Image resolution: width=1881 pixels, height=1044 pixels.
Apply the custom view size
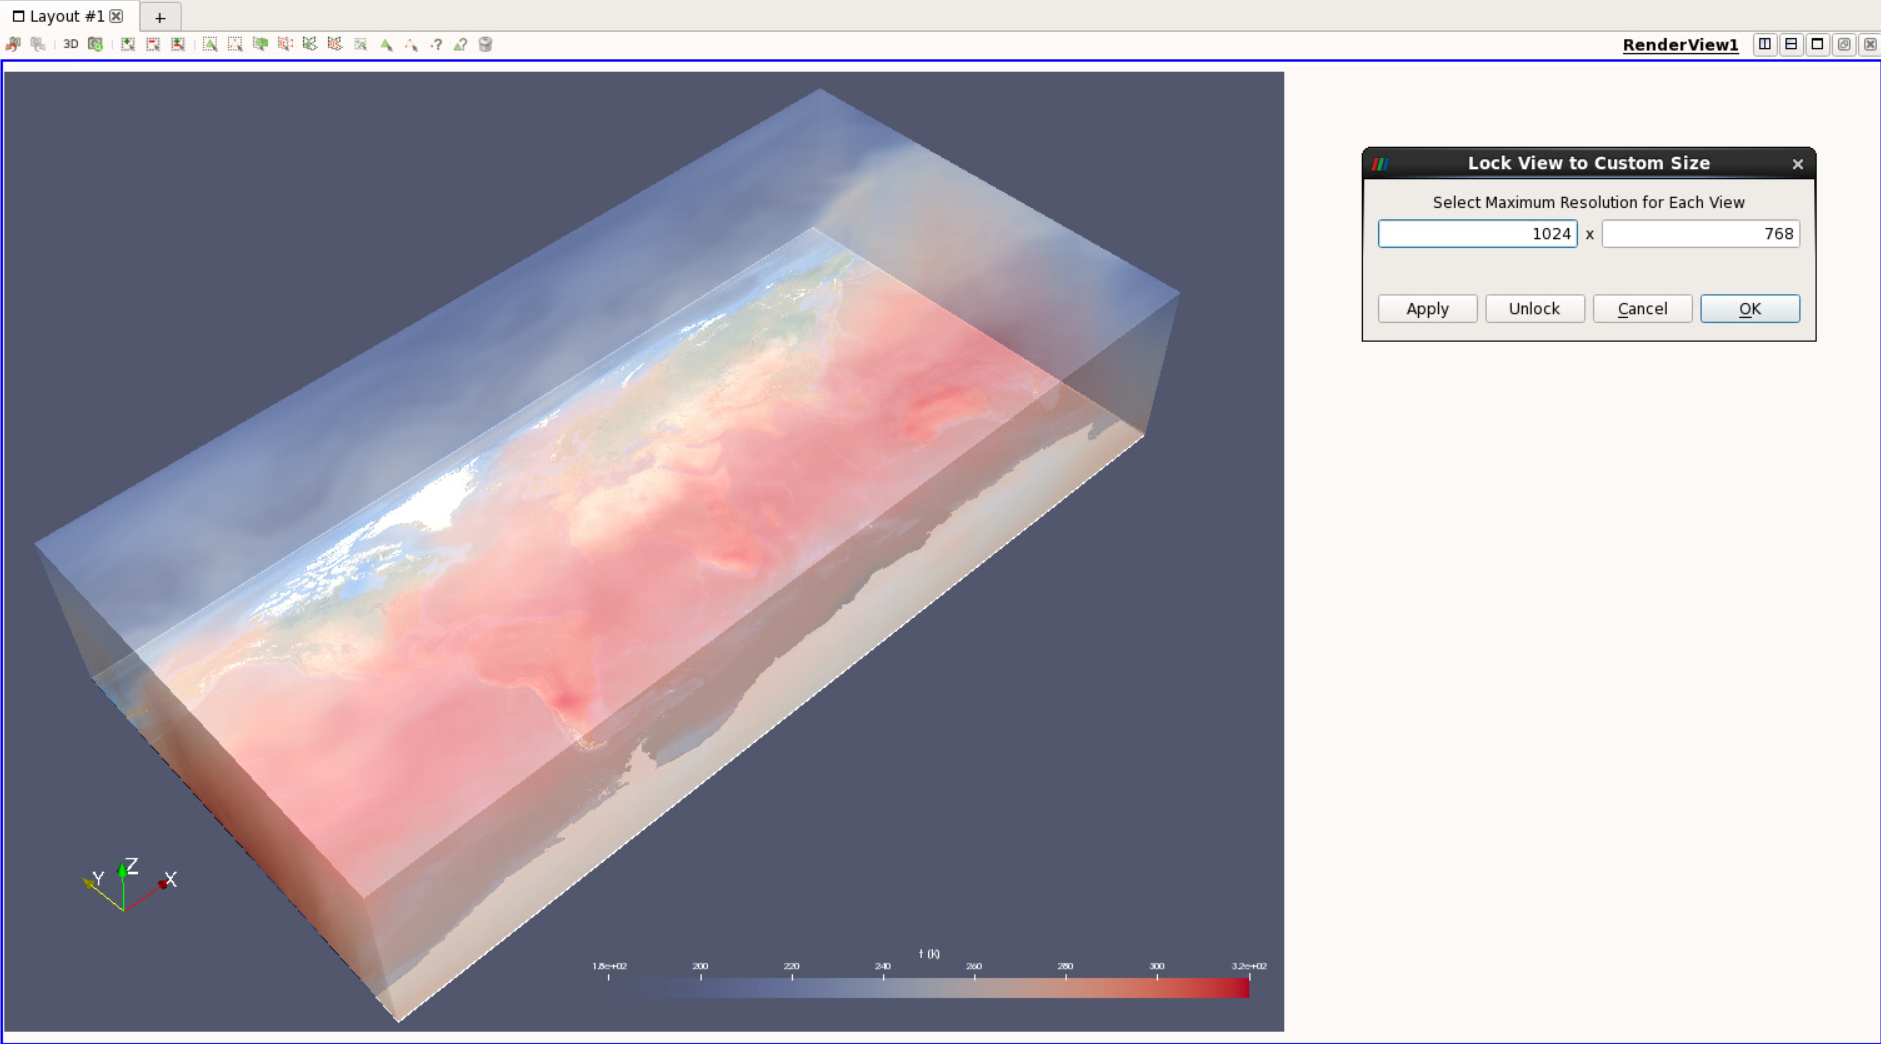tap(1427, 309)
